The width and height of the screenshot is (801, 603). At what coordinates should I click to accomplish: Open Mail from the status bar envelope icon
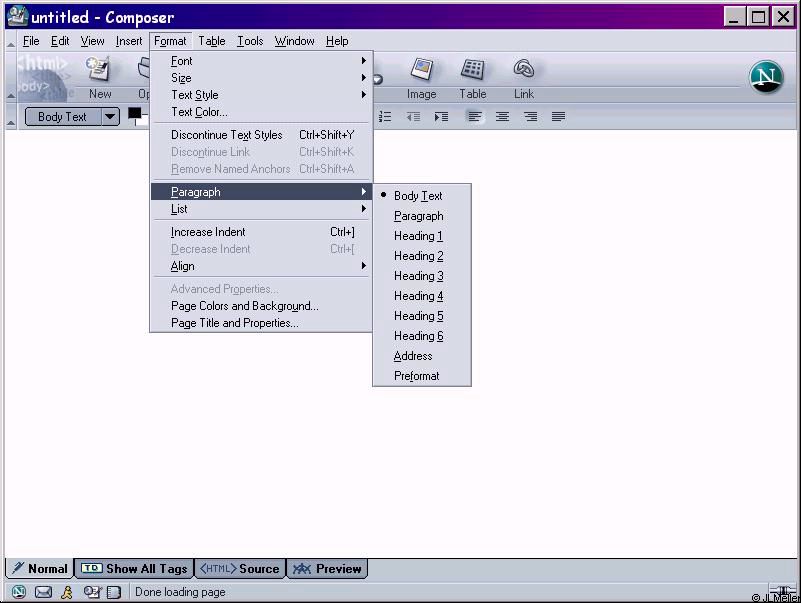tap(43, 592)
